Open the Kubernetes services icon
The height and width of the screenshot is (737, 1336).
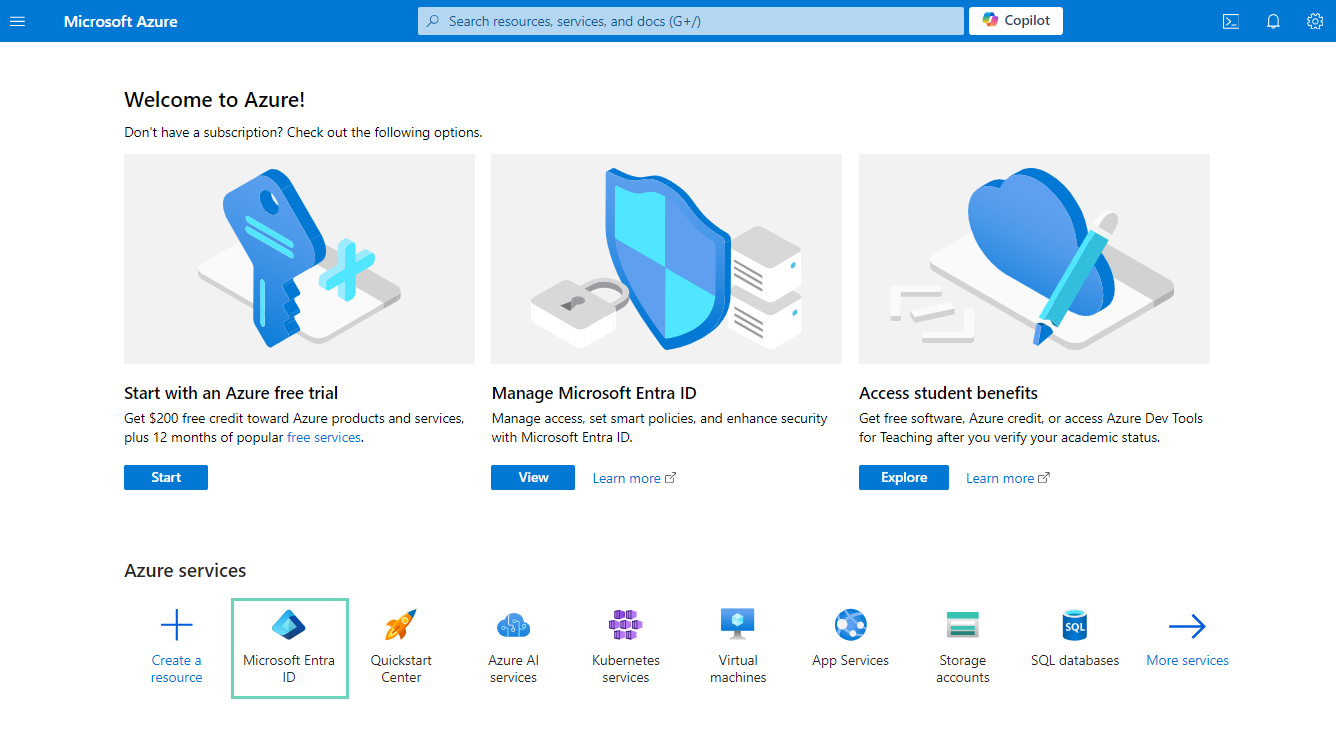(626, 625)
